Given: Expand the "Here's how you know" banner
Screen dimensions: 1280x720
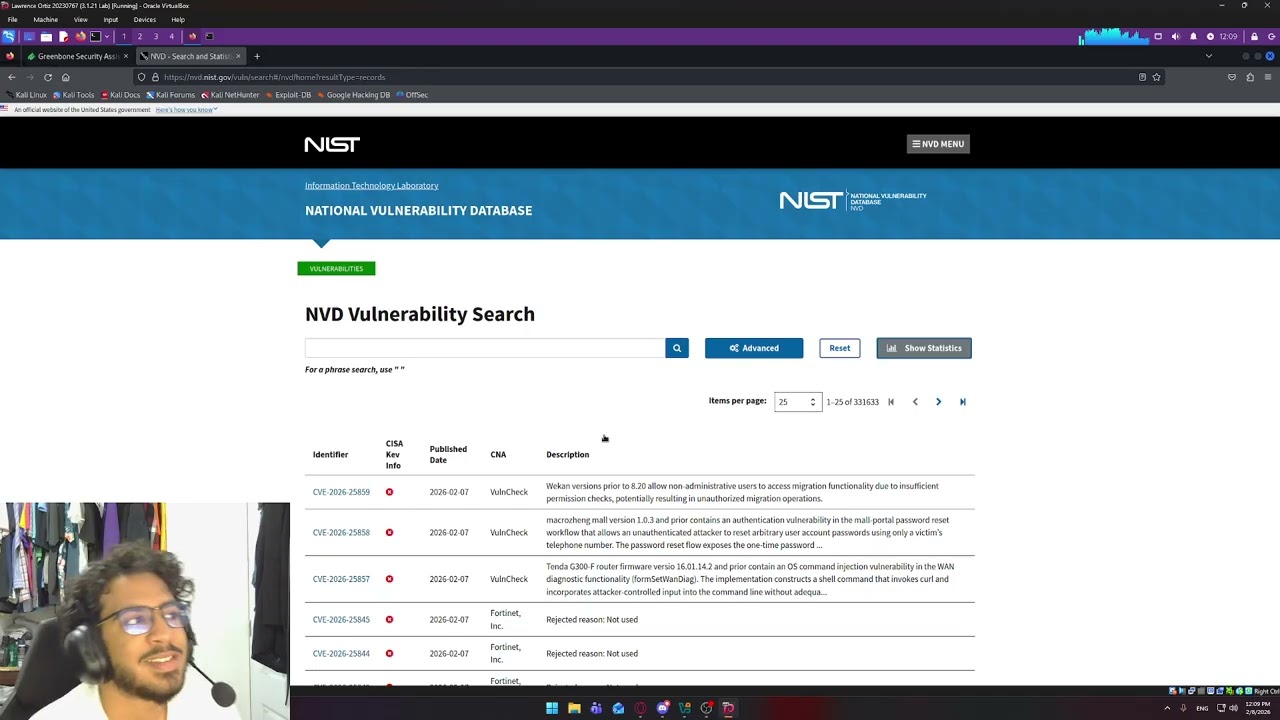Looking at the screenshot, I should 186,110.
